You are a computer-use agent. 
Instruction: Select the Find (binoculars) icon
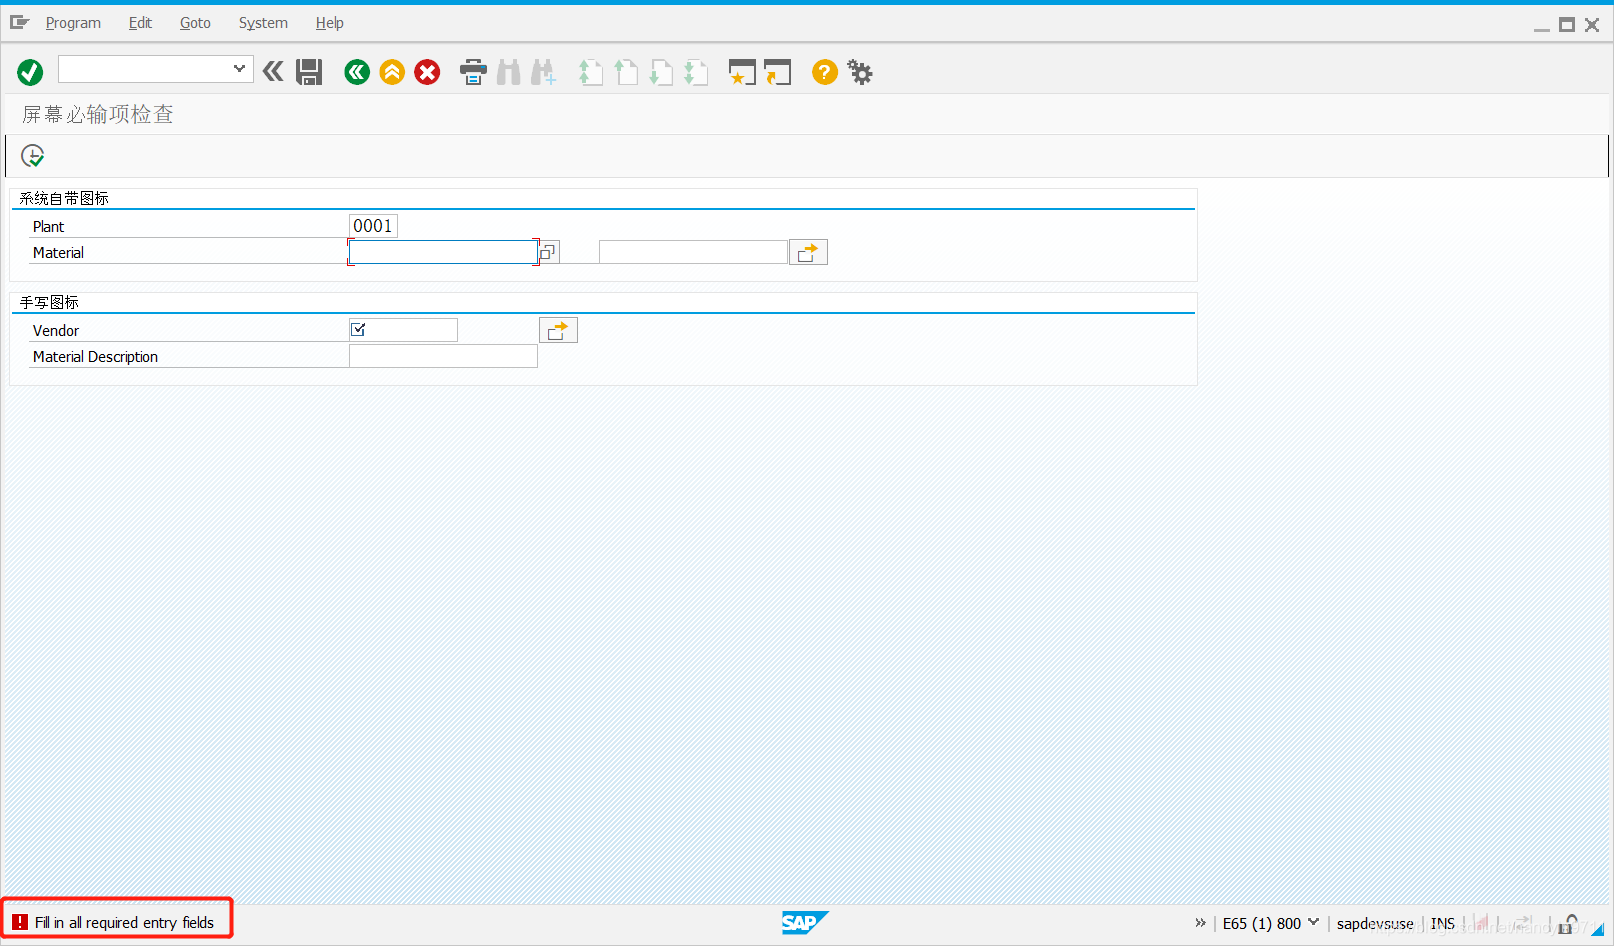[508, 71]
